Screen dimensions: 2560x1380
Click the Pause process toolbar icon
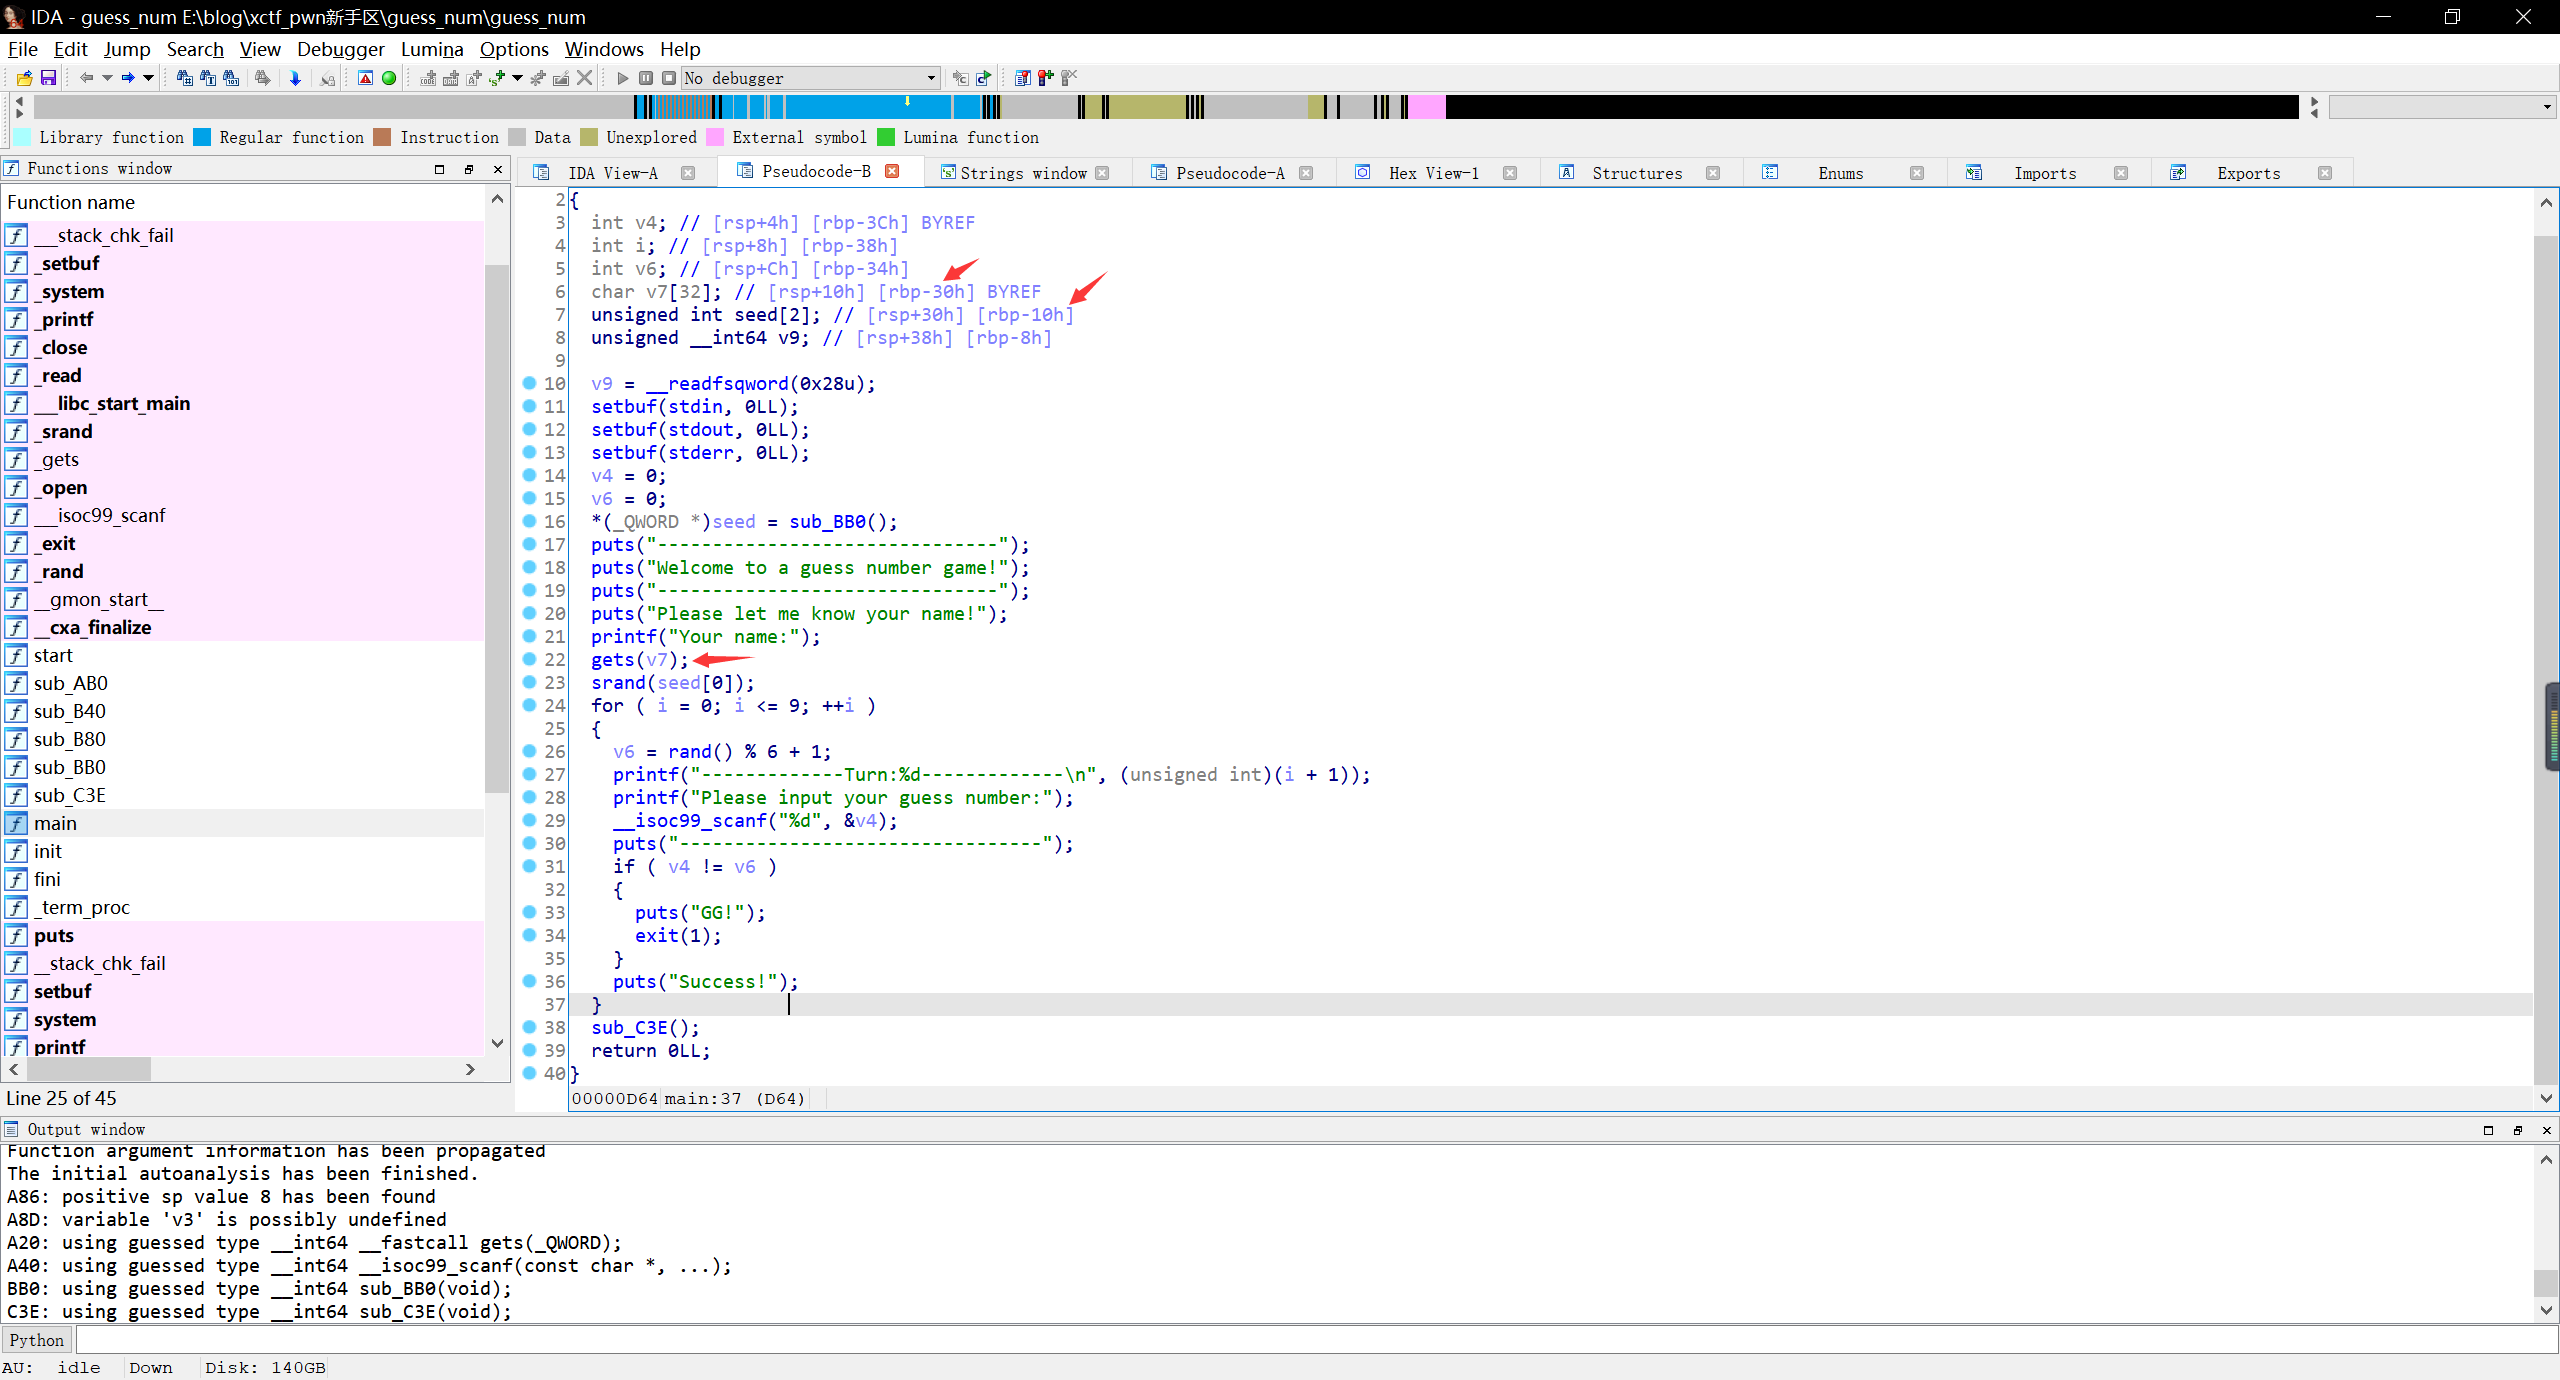pos(646,78)
